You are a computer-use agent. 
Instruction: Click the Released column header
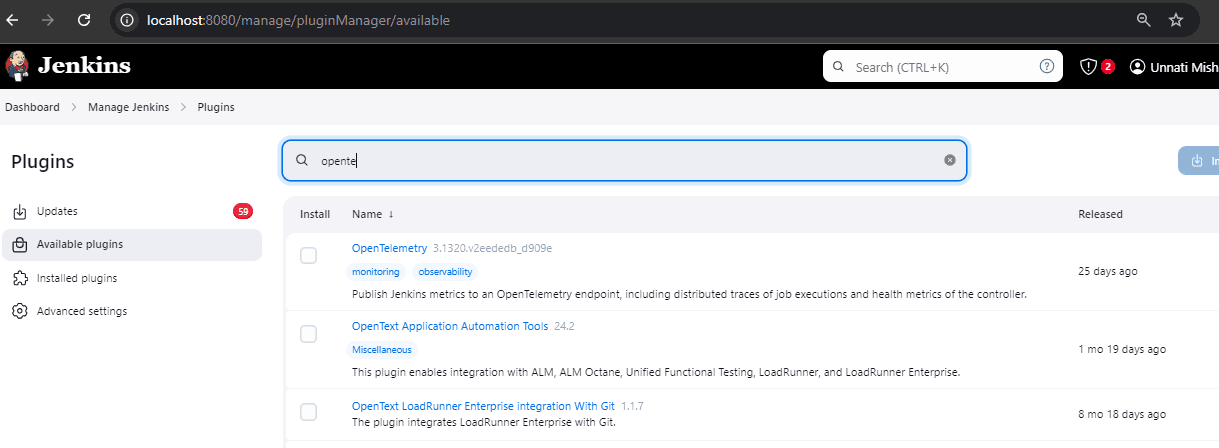[1100, 214]
